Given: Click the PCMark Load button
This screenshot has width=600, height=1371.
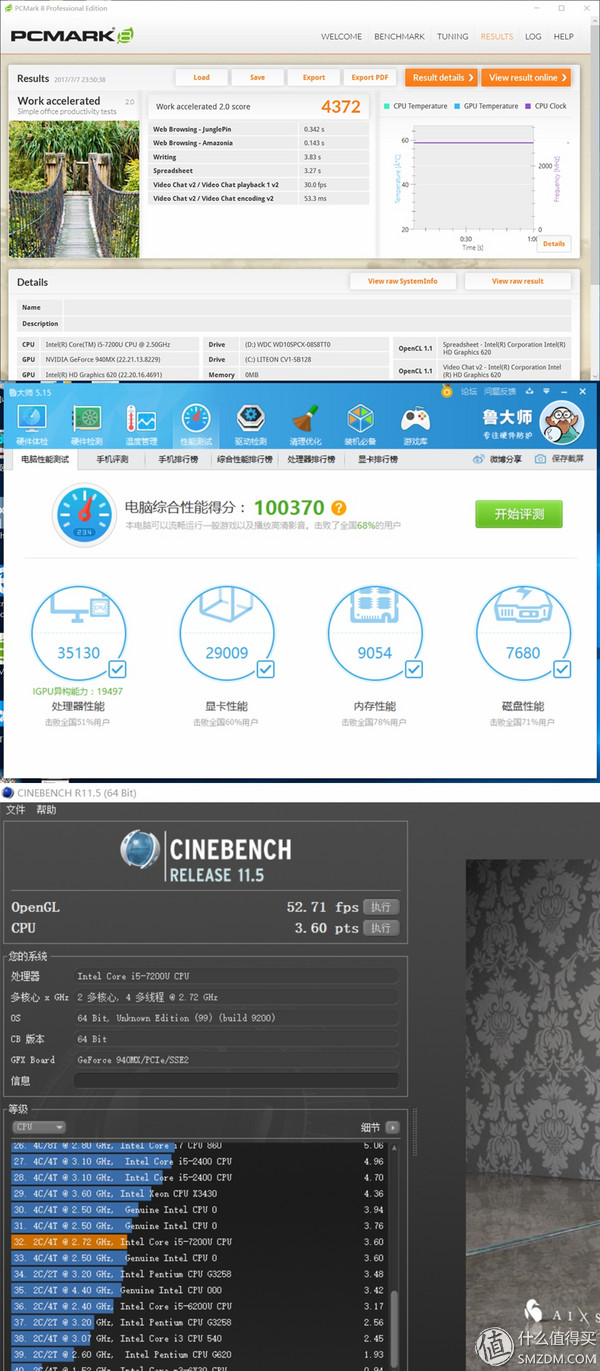Looking at the screenshot, I should pos(201,77).
